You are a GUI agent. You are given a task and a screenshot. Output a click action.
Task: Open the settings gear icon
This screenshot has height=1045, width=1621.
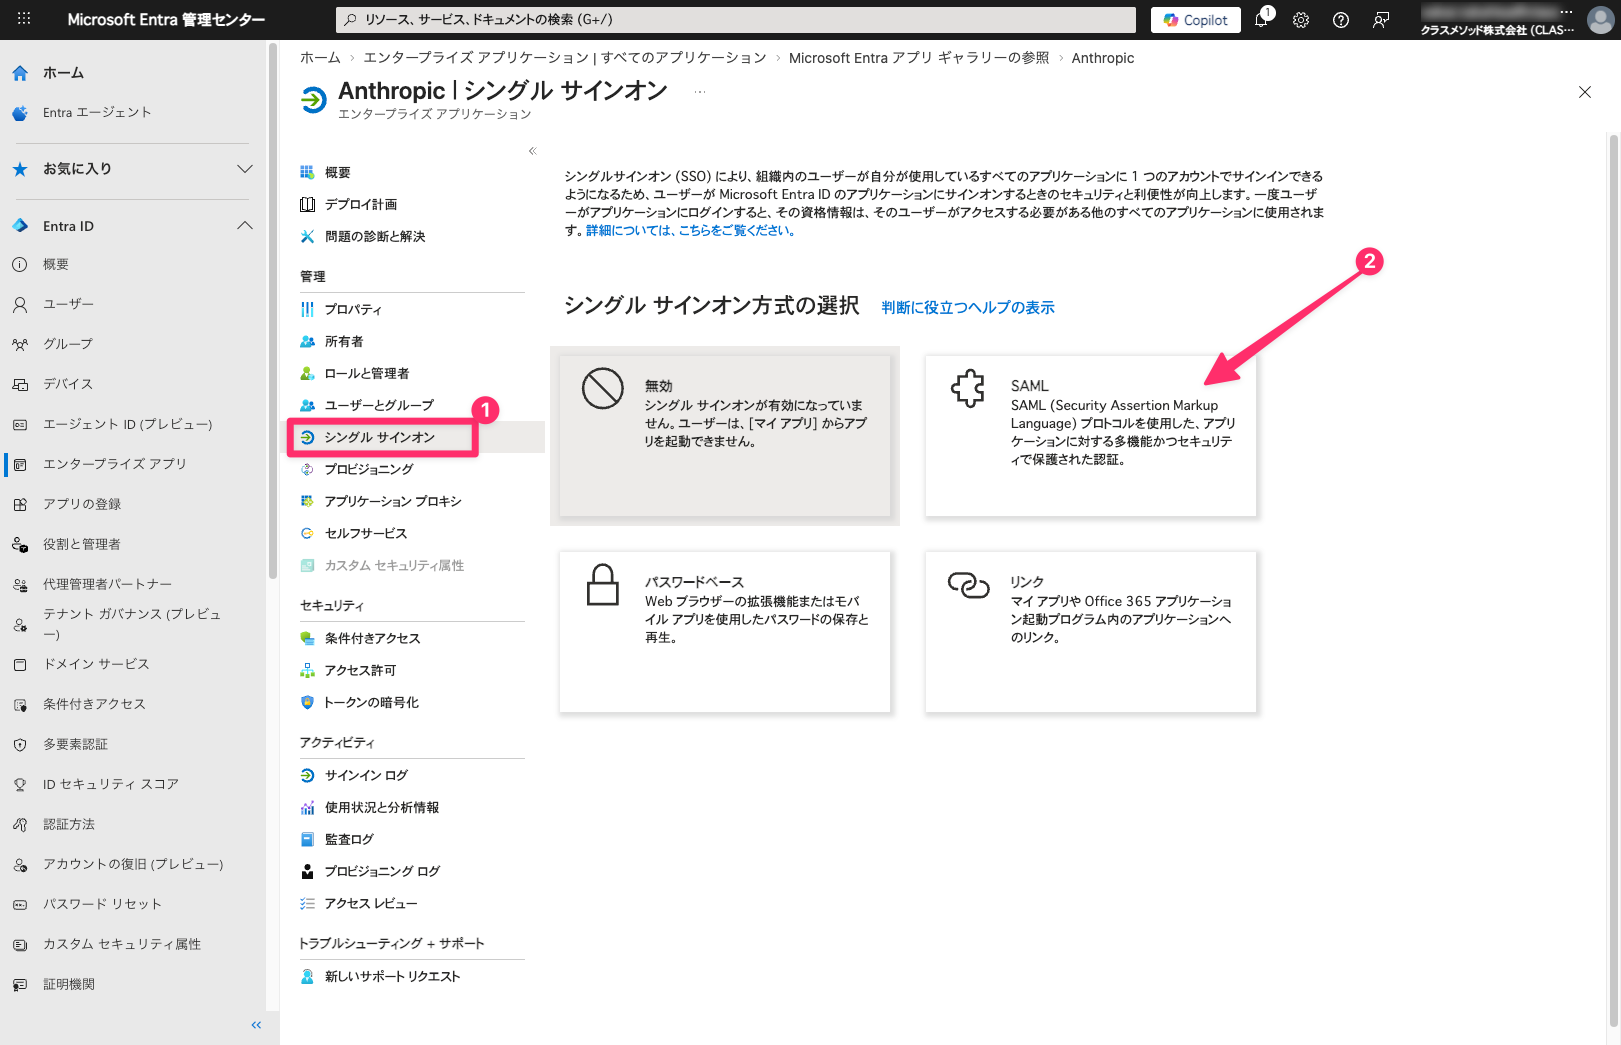click(x=1301, y=20)
